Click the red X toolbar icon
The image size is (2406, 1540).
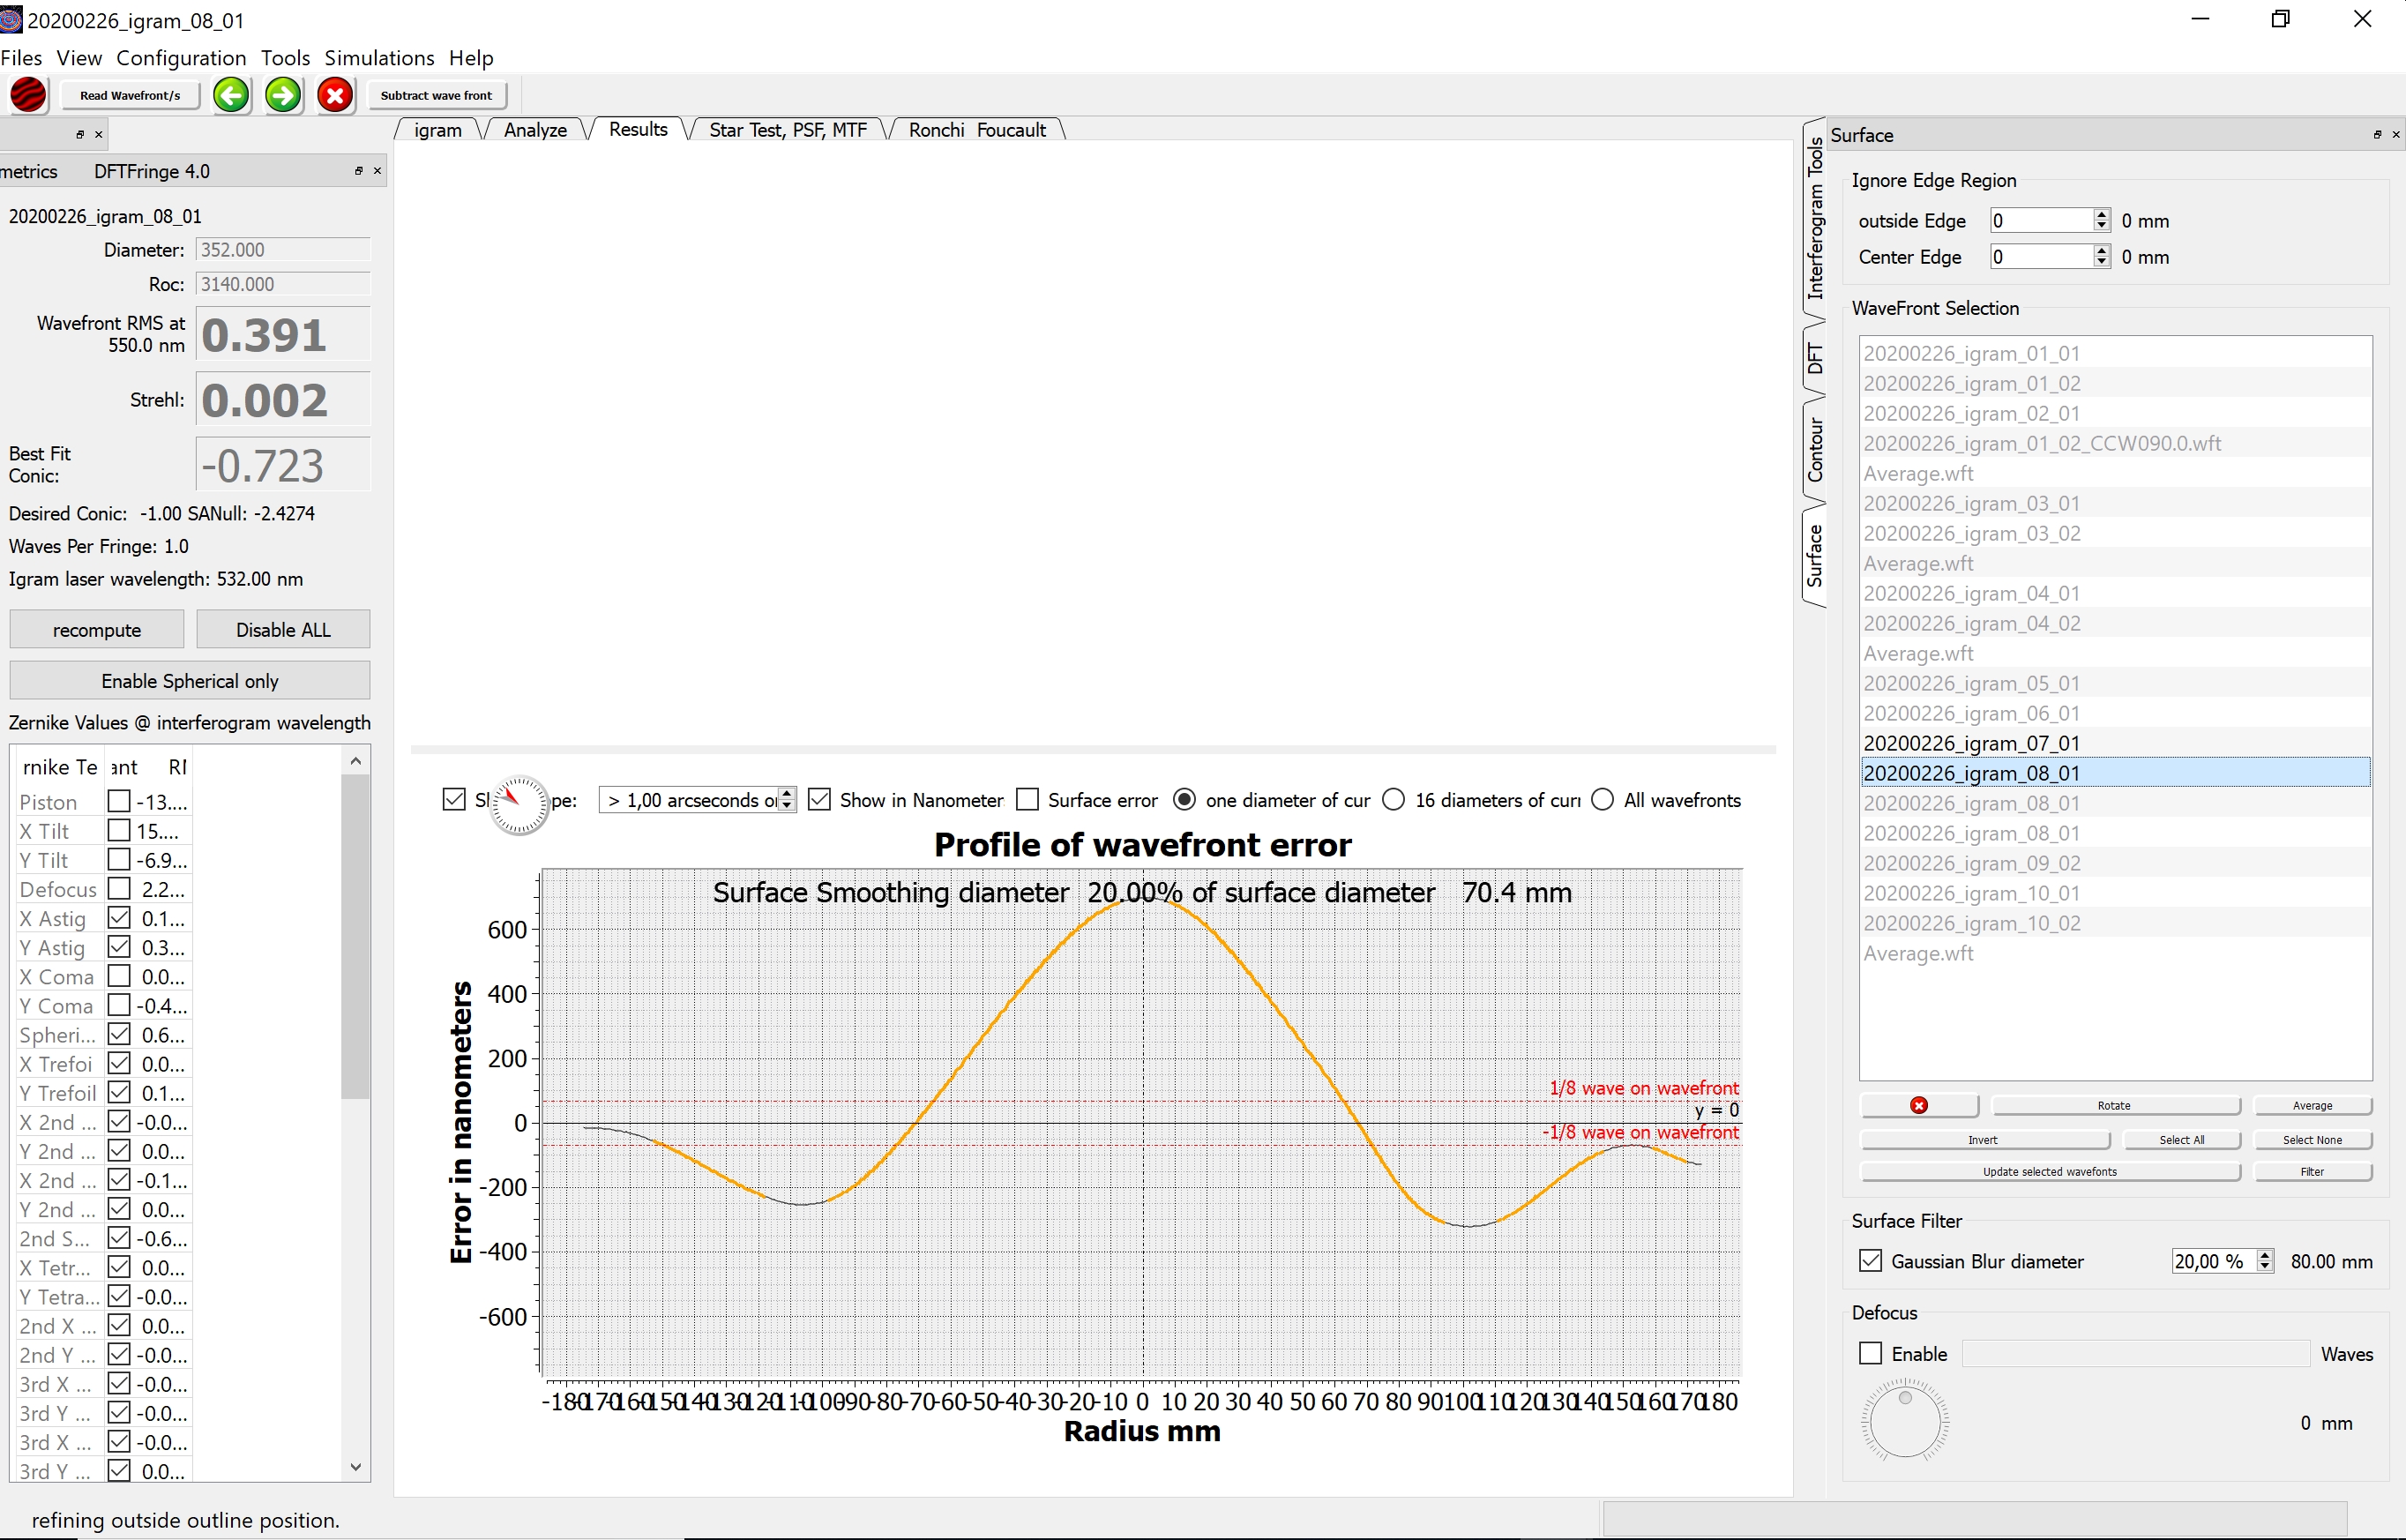click(x=336, y=96)
